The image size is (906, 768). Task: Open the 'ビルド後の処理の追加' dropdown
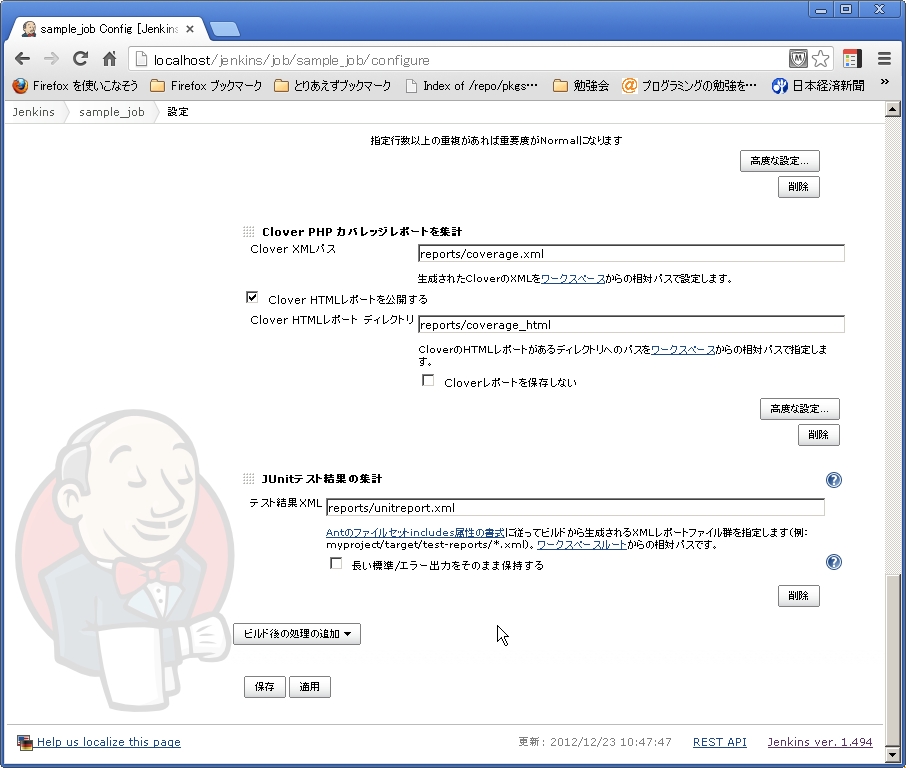(297, 634)
